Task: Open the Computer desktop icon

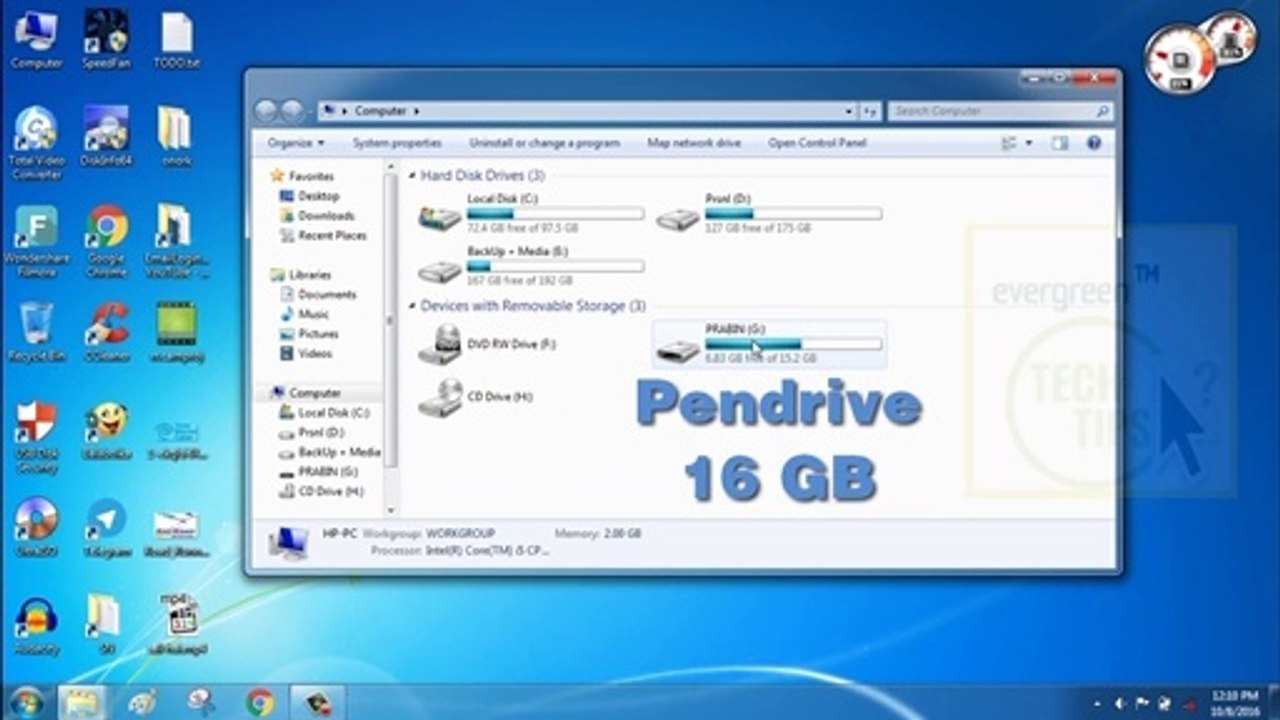Action: pos(35,40)
